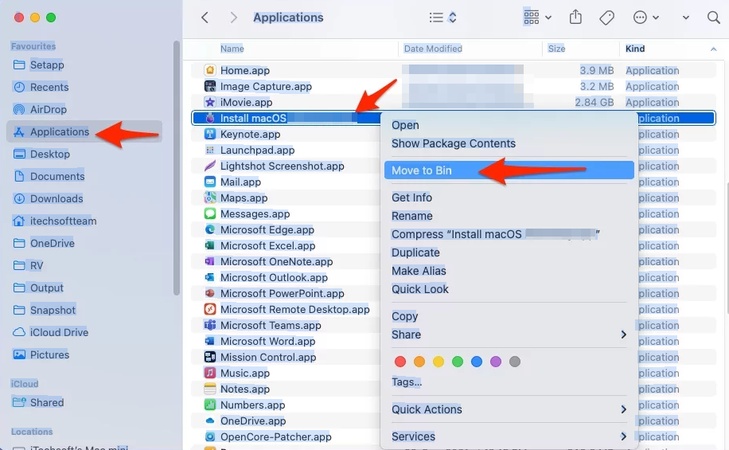
Task: Apply the yellow tag color
Action: point(438,361)
